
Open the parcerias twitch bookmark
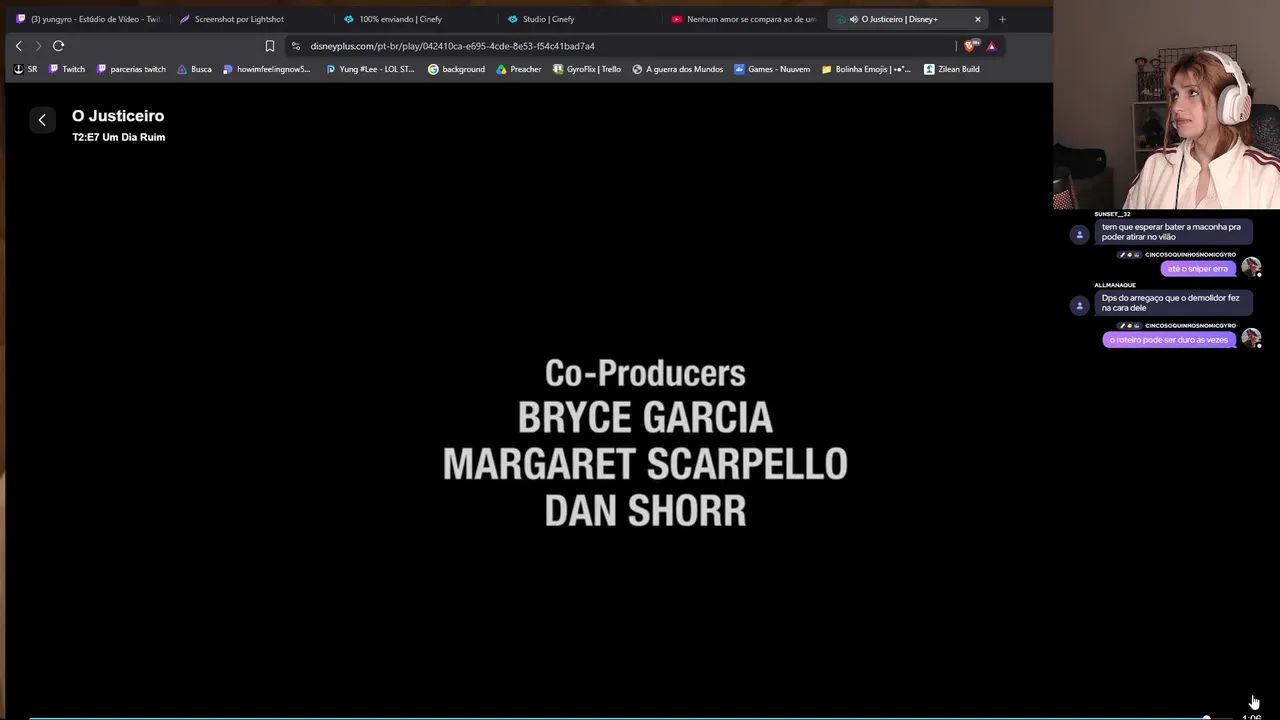click(x=131, y=69)
